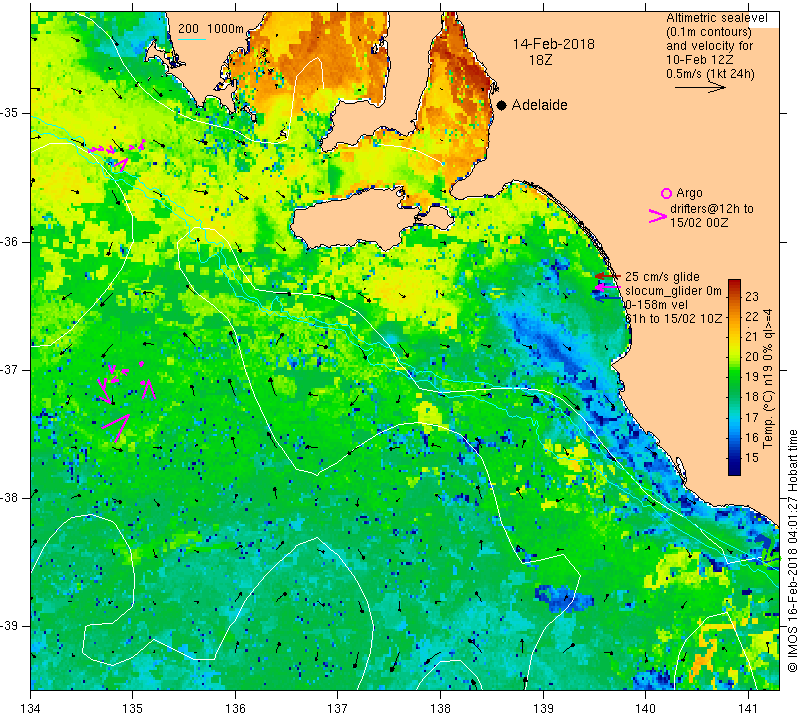Click the '25 cm/s glide' label

[662, 277]
